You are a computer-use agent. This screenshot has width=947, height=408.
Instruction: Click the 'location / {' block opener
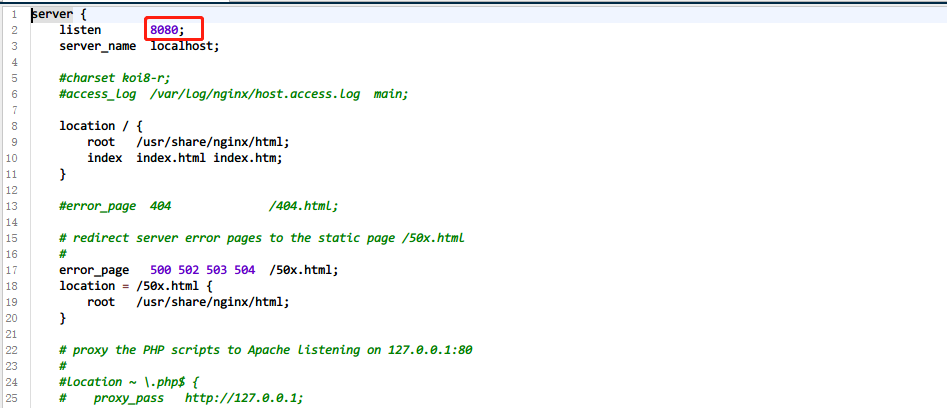pyautogui.click(x=101, y=126)
